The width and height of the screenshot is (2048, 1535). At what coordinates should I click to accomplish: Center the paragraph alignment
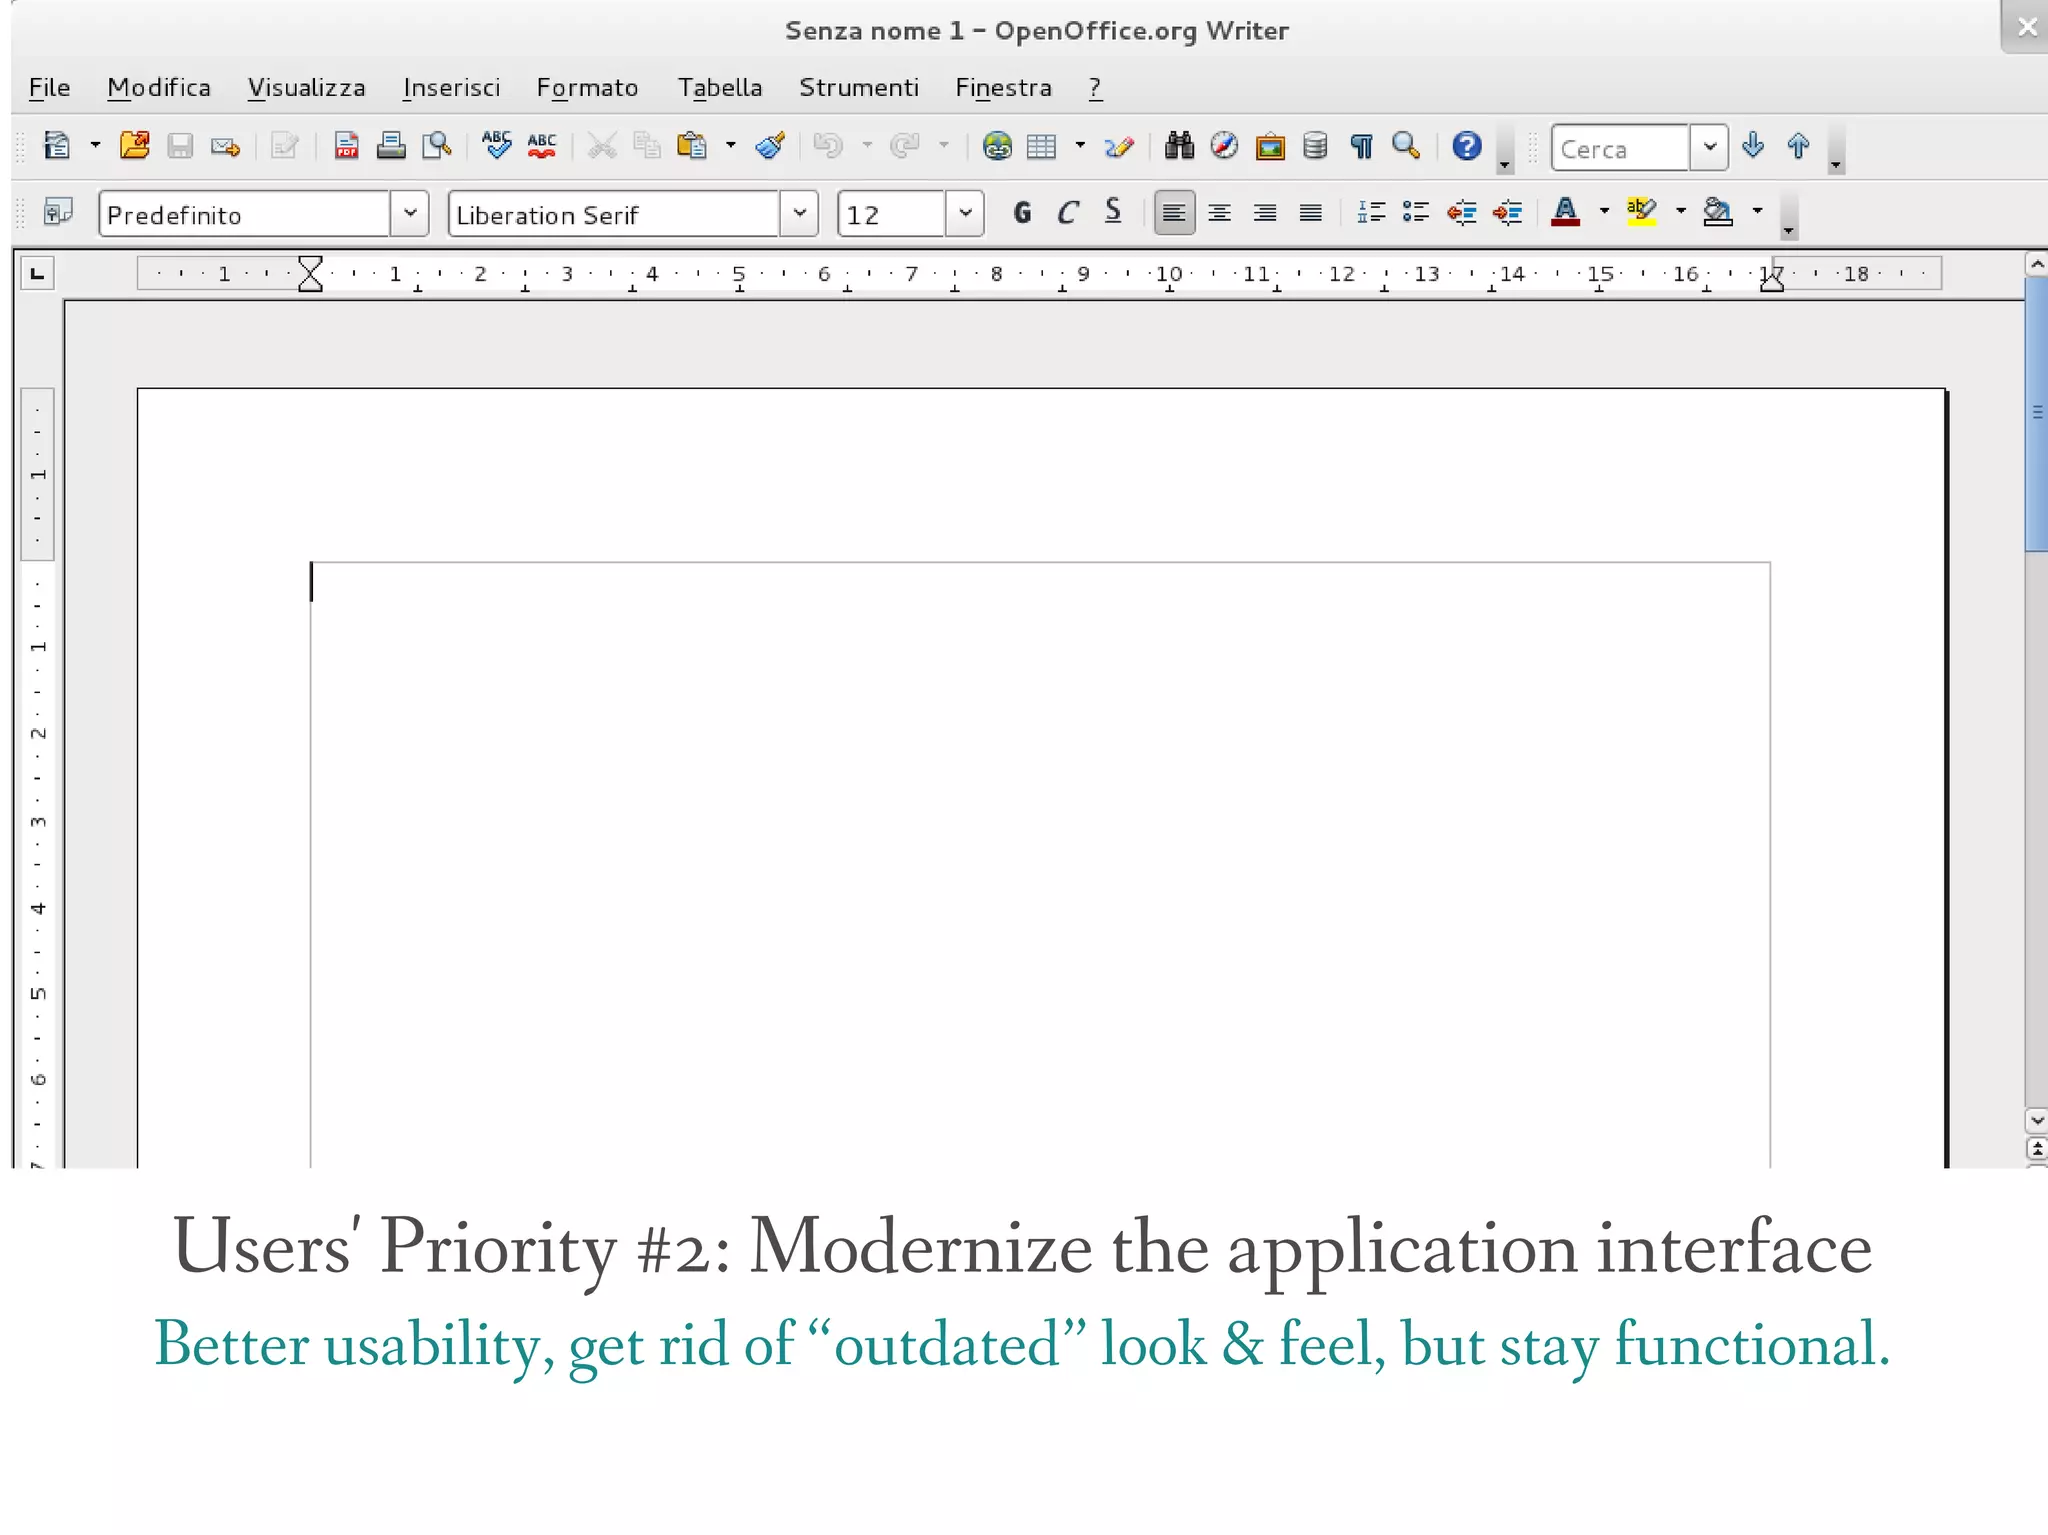pos(1219,213)
